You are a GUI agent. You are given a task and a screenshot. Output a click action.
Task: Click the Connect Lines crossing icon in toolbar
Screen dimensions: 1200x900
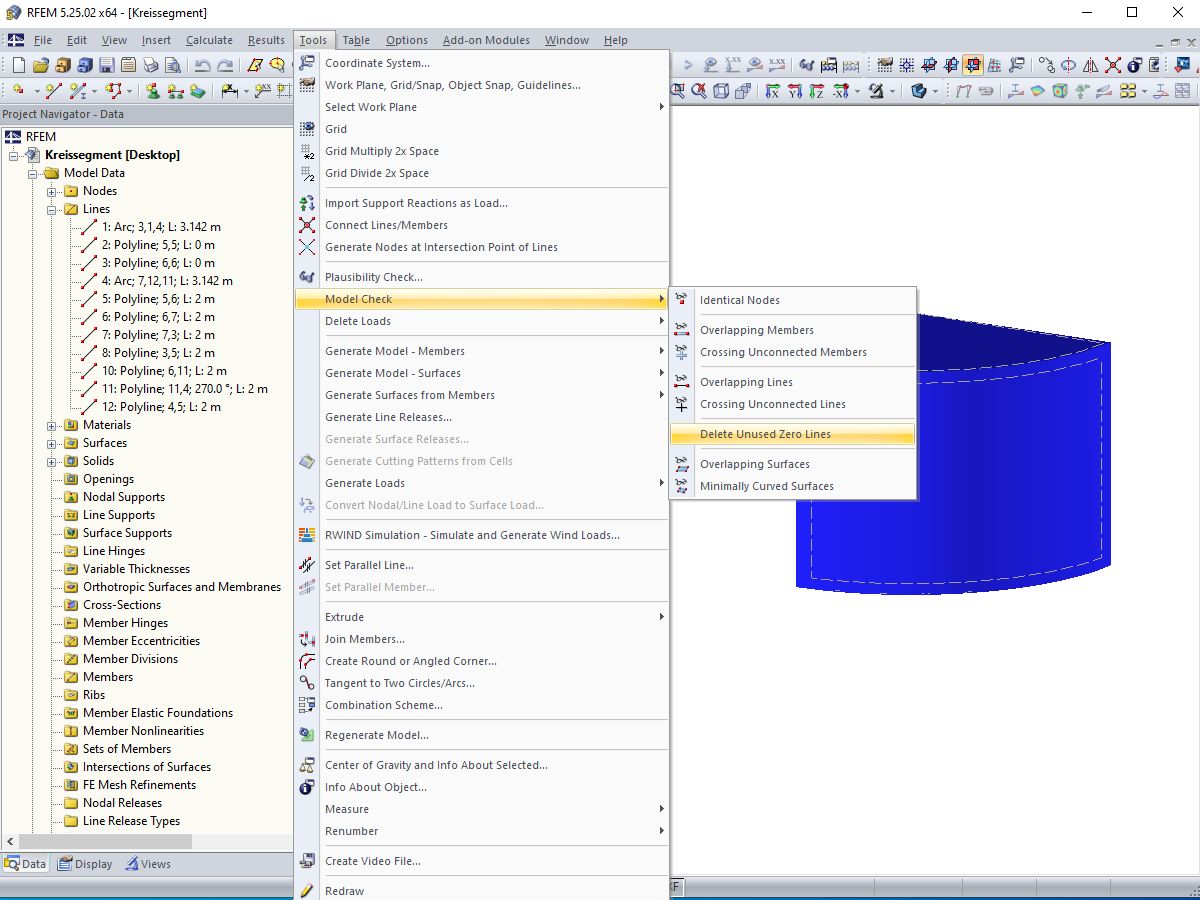(1112, 65)
